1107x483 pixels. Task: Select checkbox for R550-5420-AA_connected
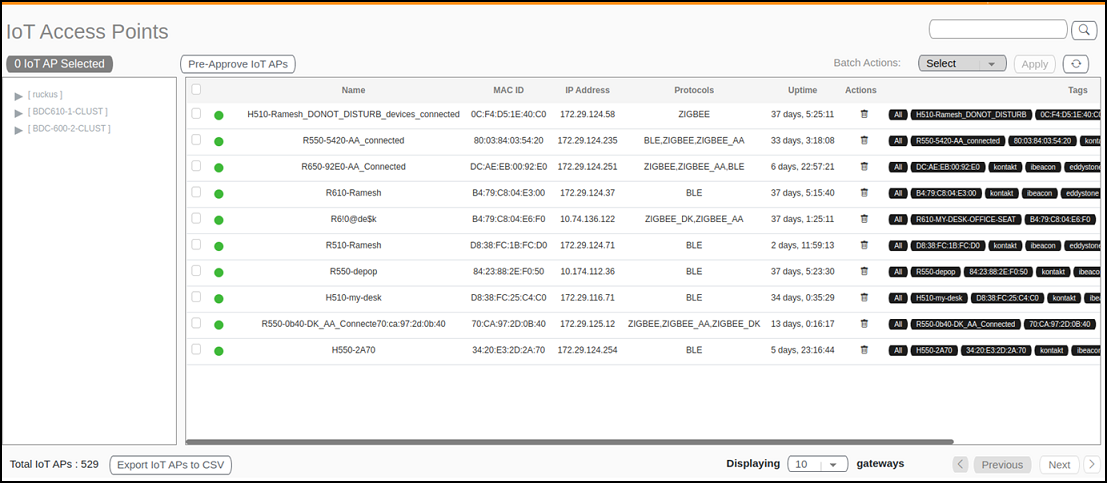pos(196,139)
